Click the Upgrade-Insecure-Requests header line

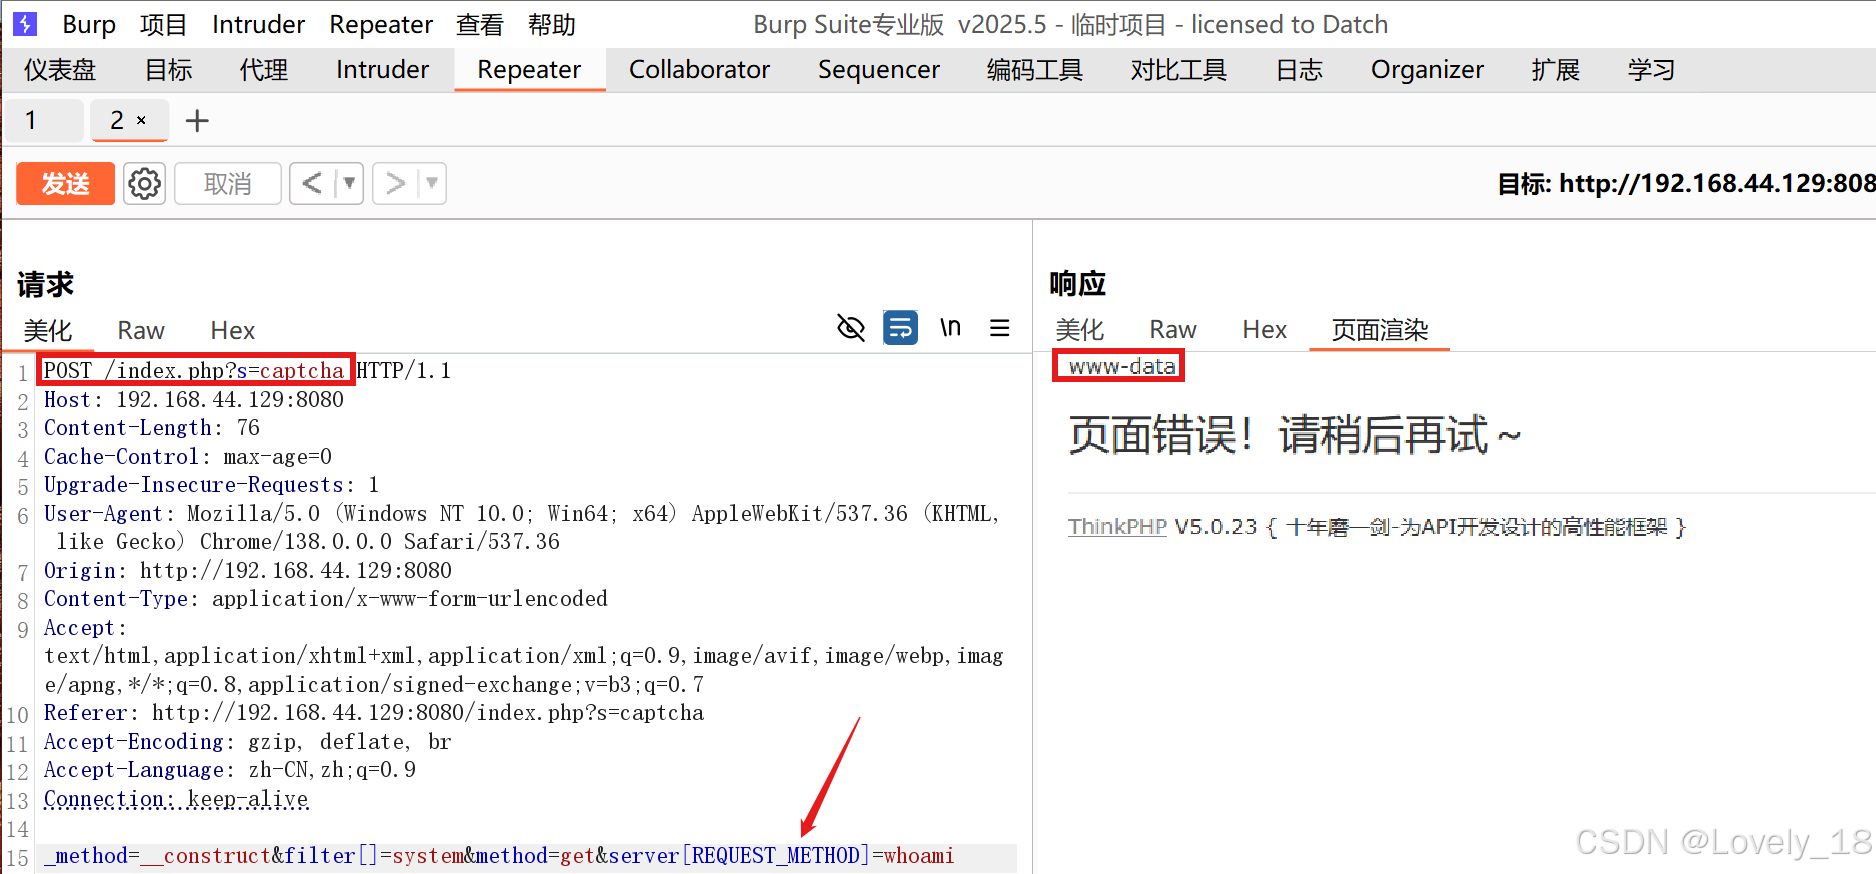tap(212, 484)
